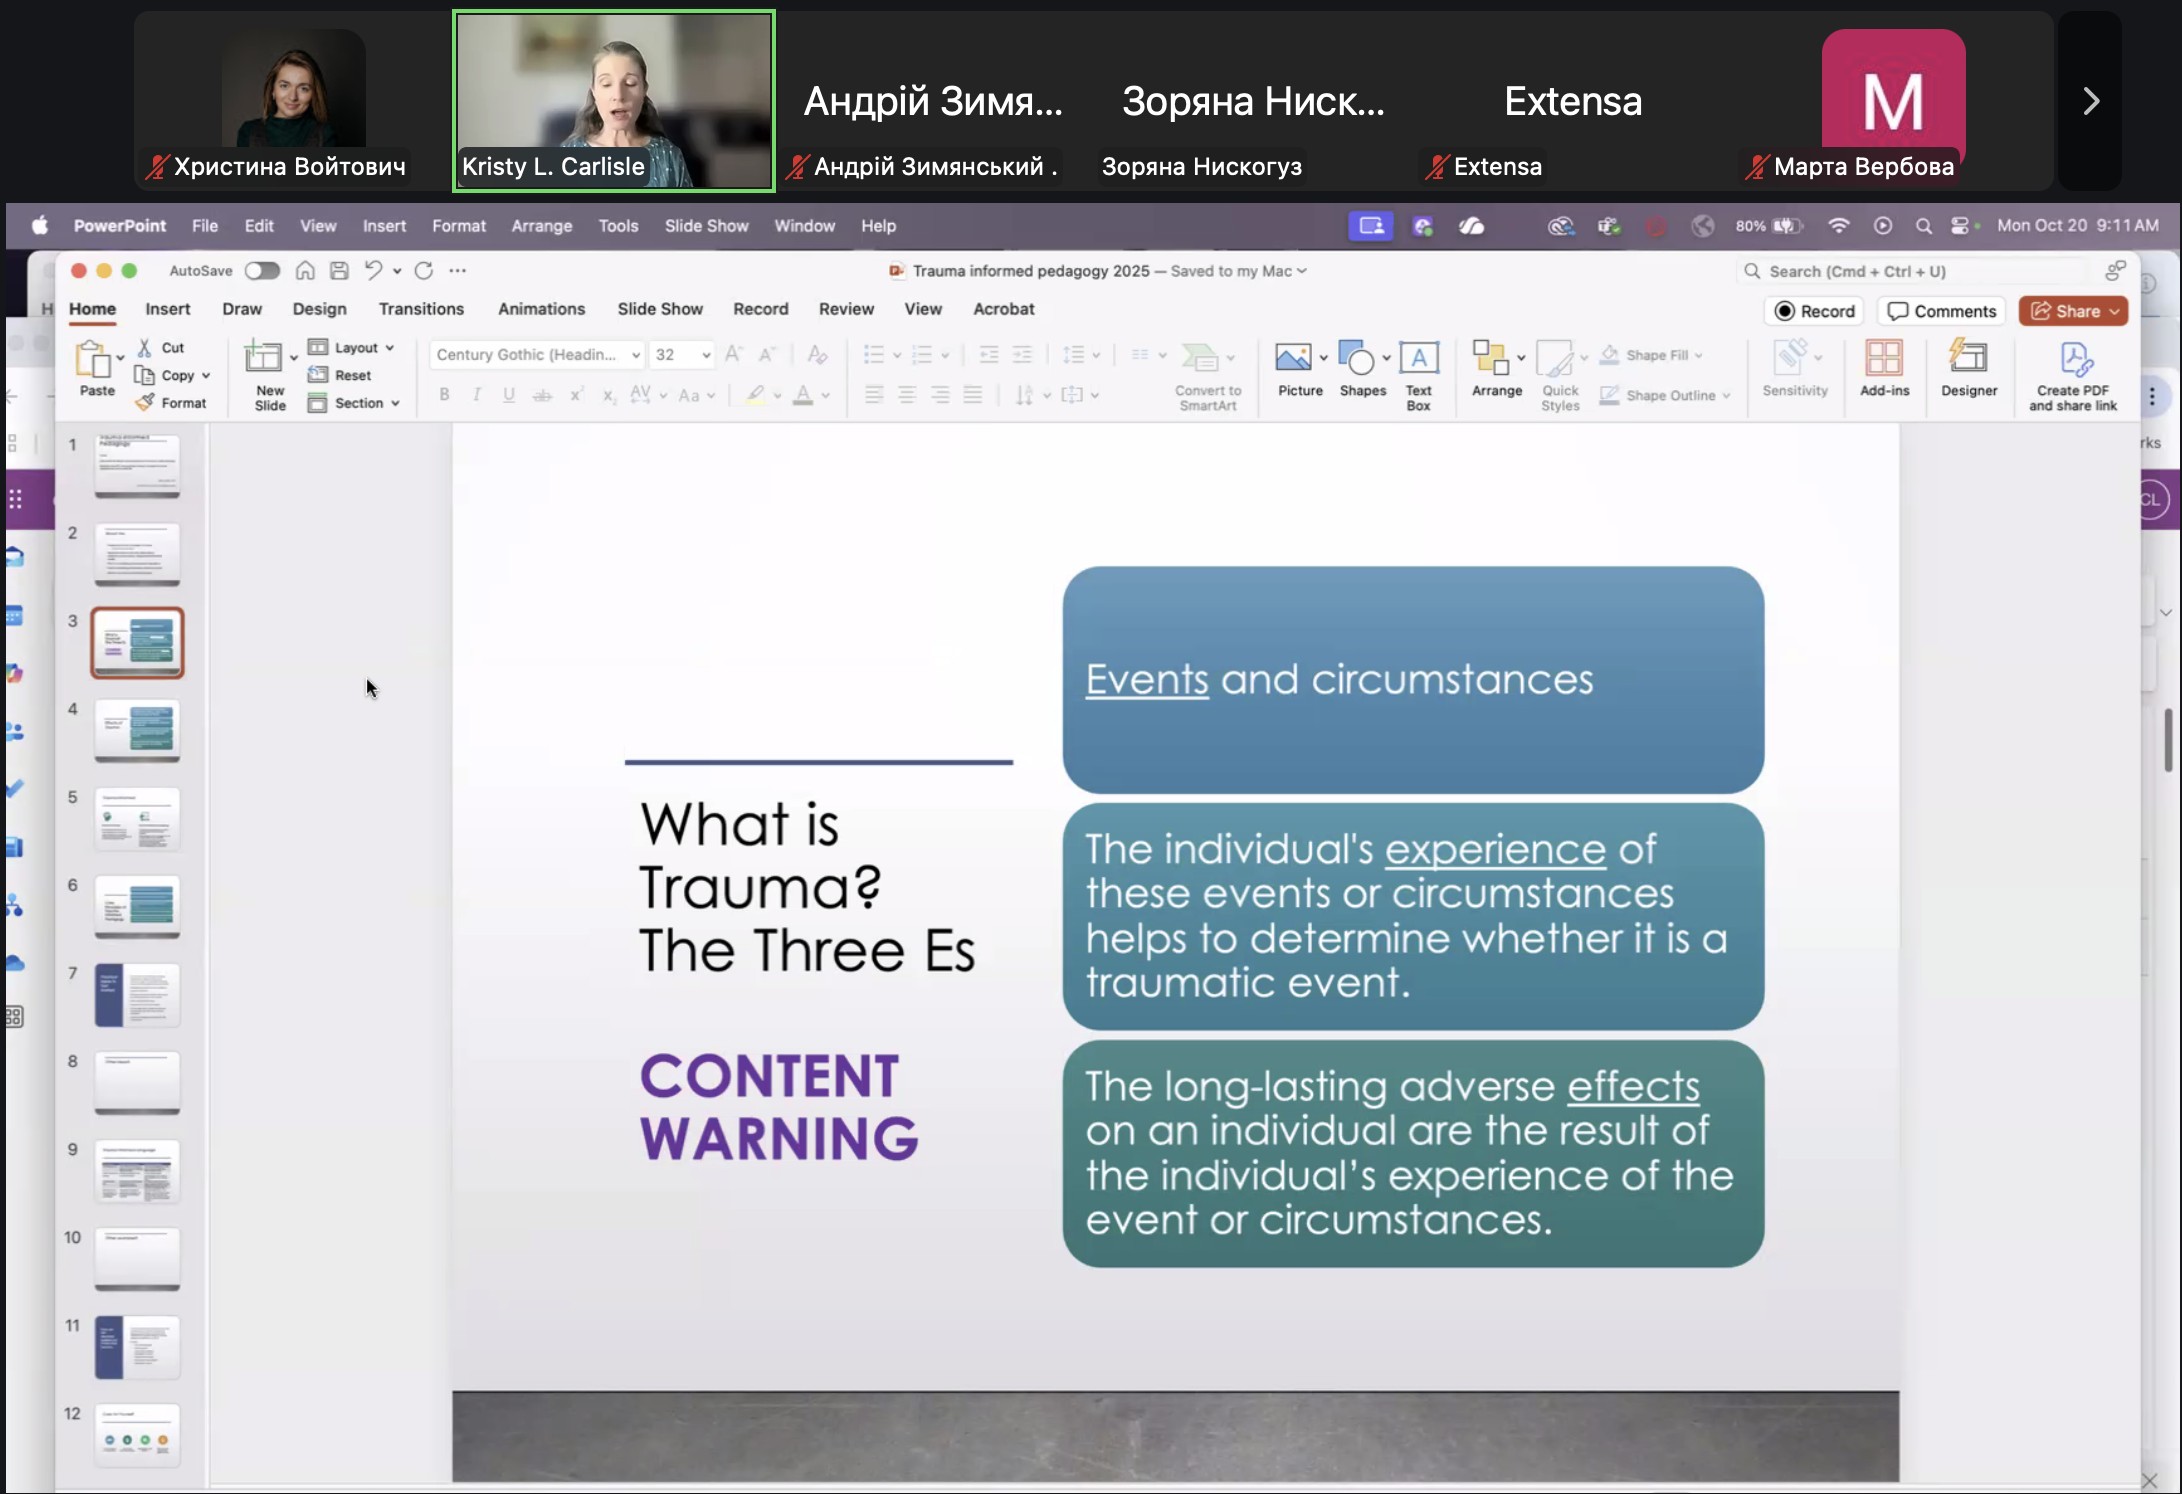Open the Shapes gallery icon
The width and height of the screenshot is (2182, 1494).
click(1357, 358)
